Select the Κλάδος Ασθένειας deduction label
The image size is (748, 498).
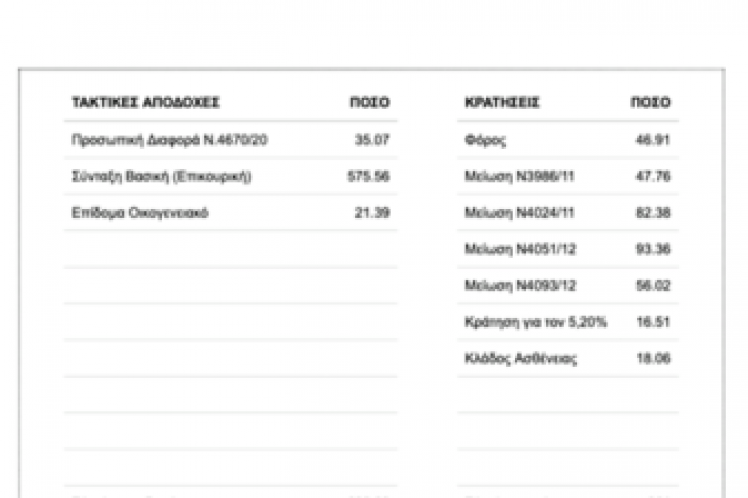[521, 358]
